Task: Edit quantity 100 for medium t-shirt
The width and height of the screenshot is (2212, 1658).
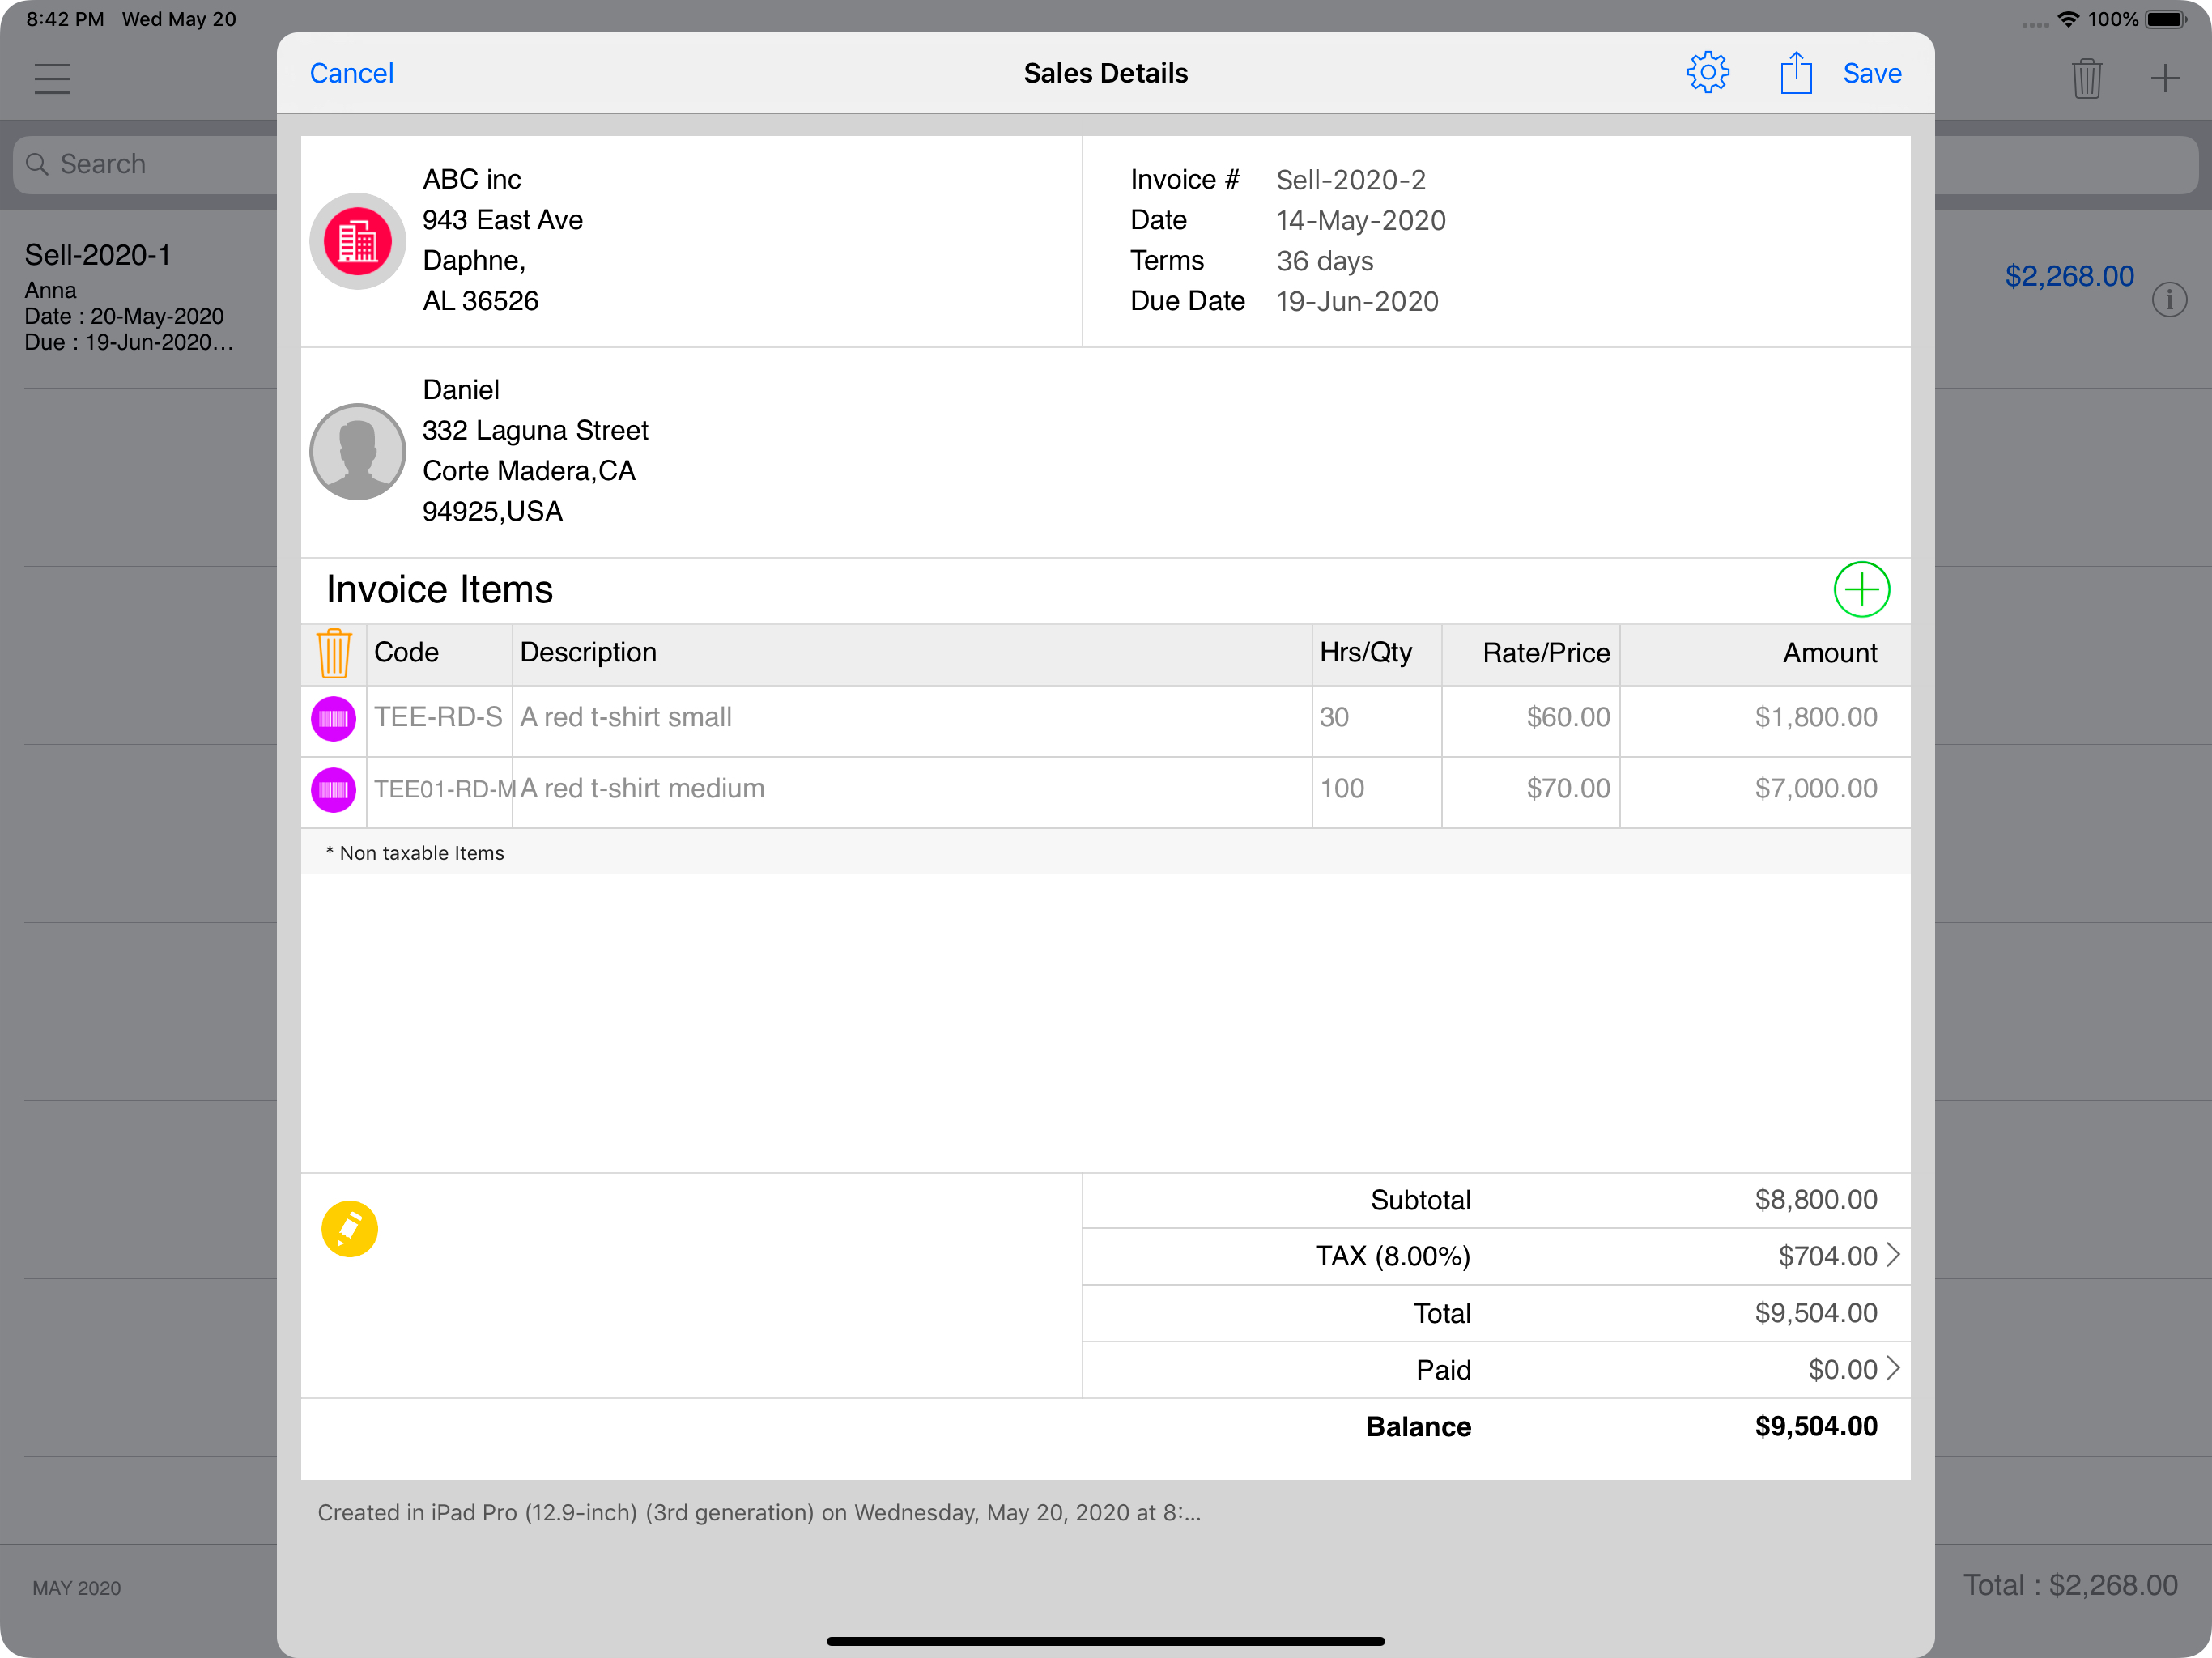Action: click(1376, 790)
